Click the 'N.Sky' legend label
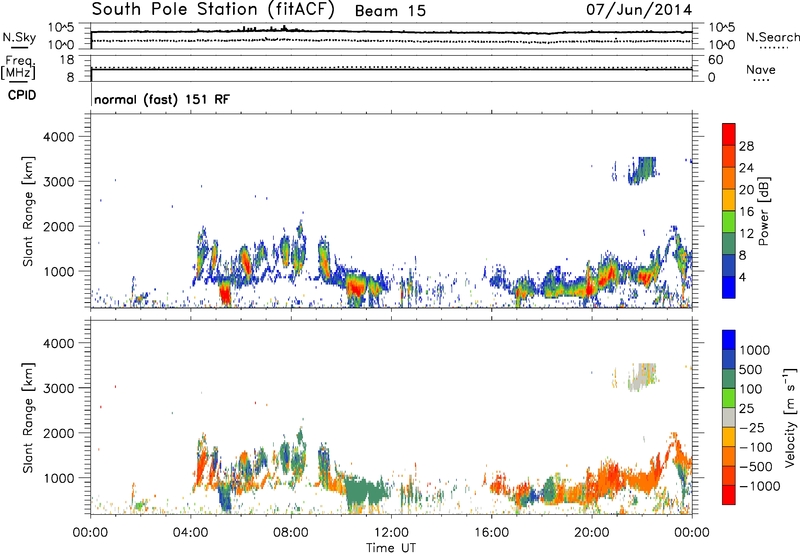This screenshot has width=800, height=554. [19, 37]
